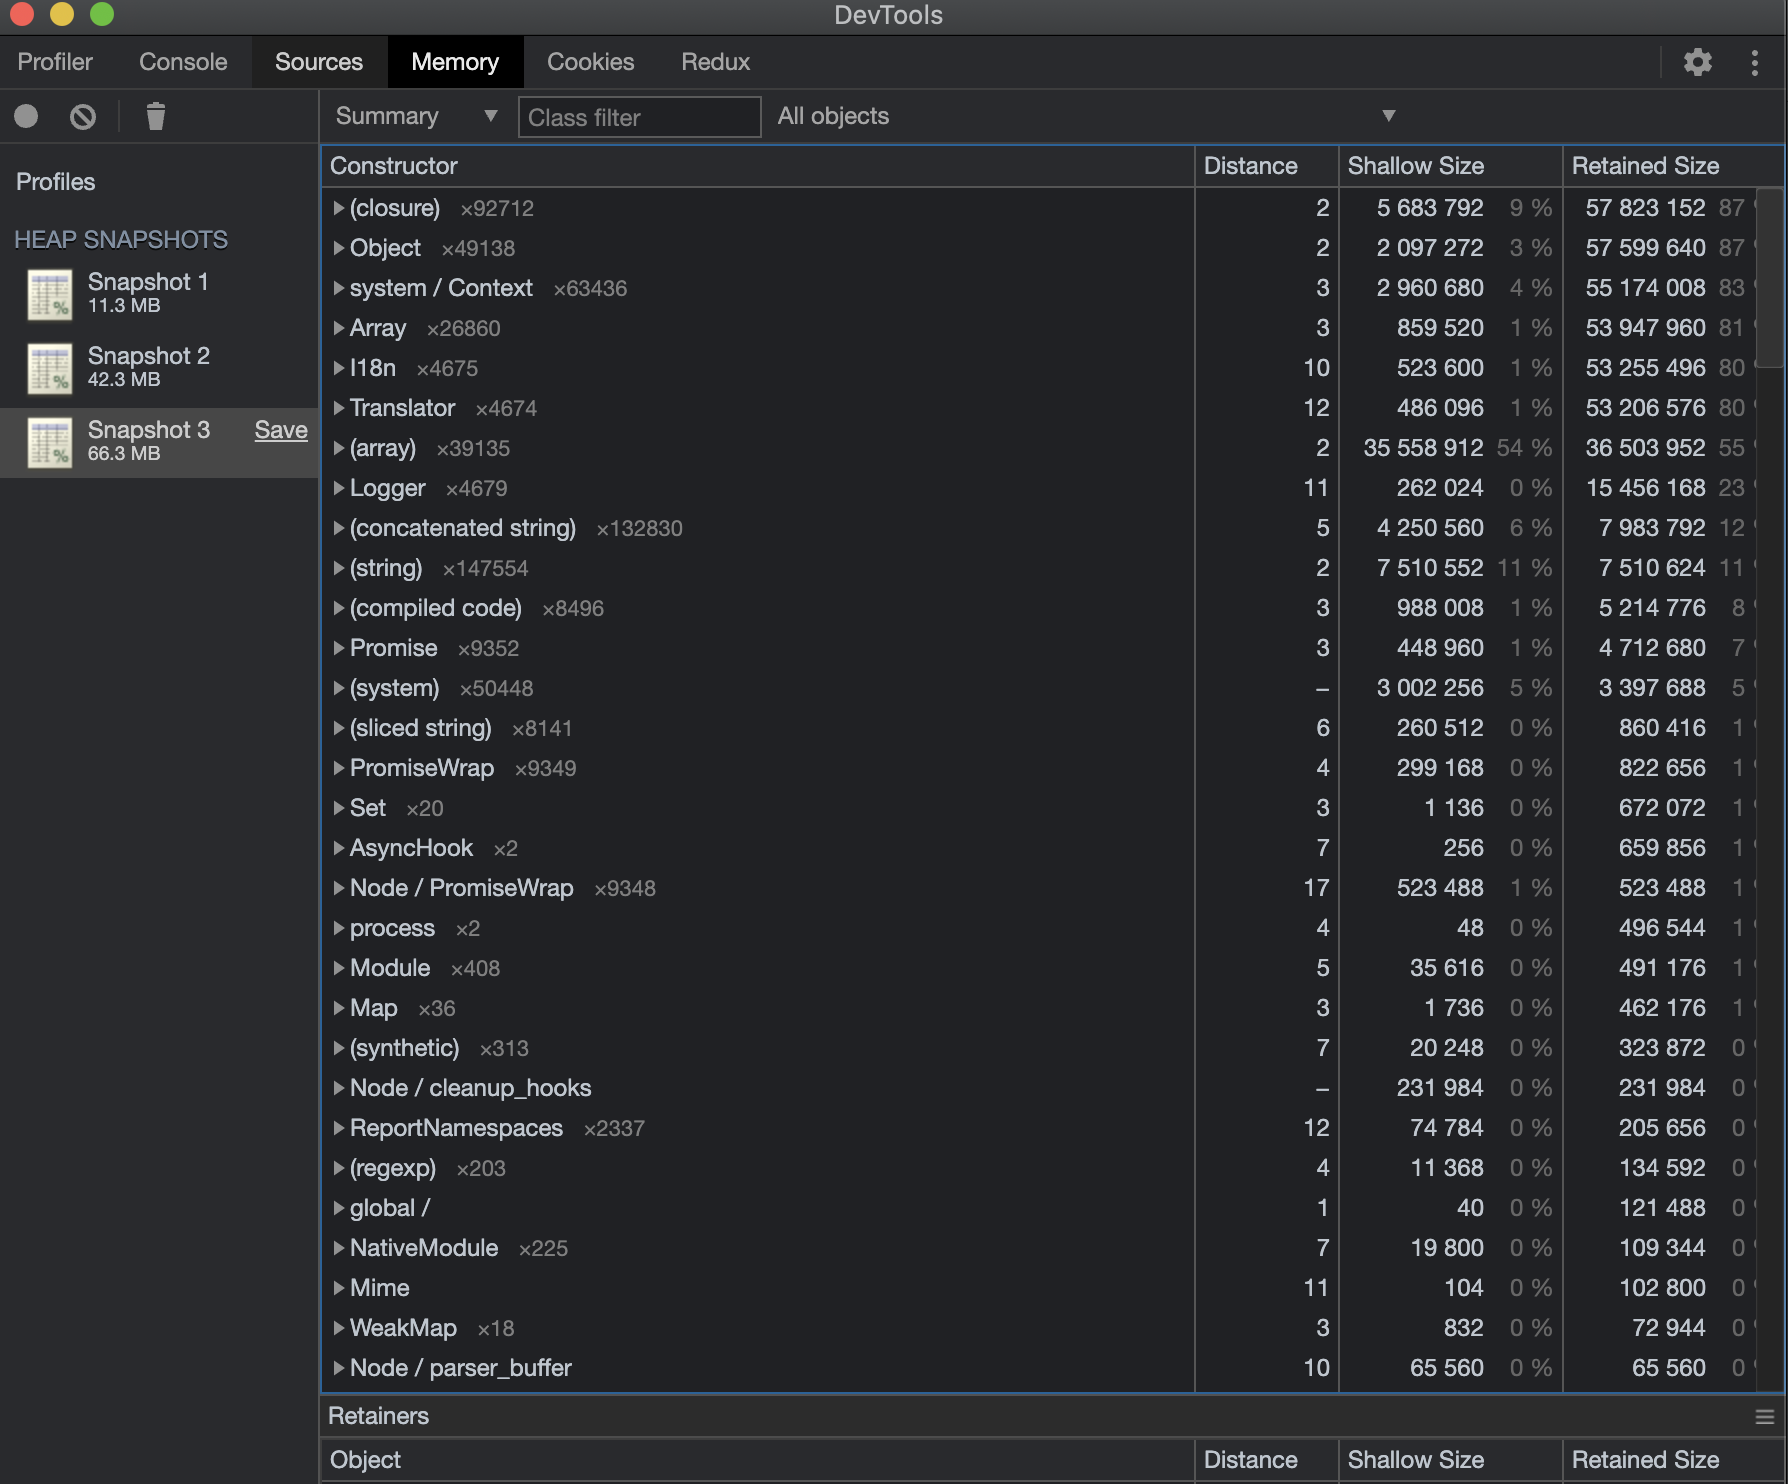The width and height of the screenshot is (1788, 1484).
Task: Sort by Retained Size column header
Action: [x=1673, y=166]
